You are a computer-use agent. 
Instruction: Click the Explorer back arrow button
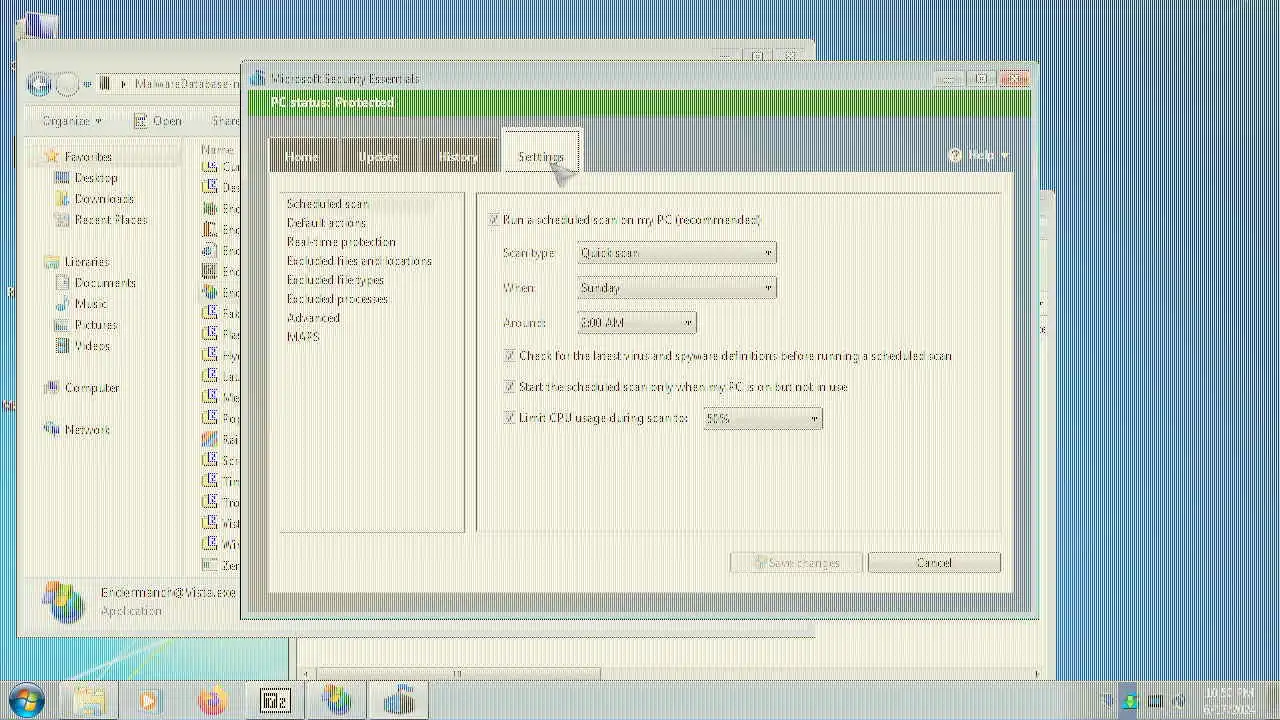(39, 84)
